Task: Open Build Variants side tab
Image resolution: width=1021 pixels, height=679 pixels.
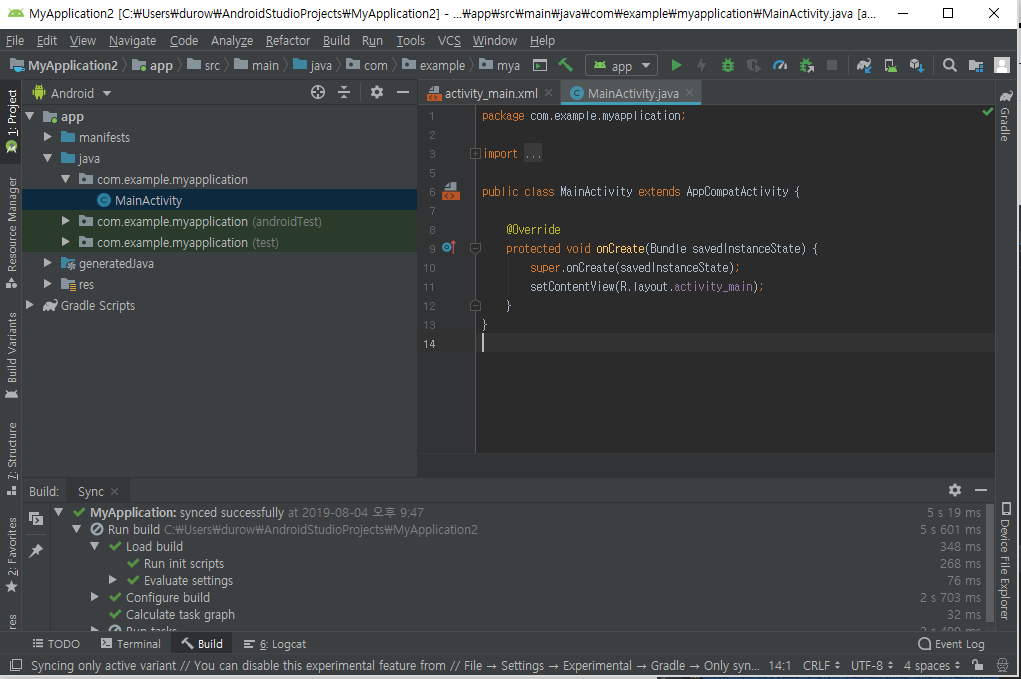Action: click(x=12, y=355)
